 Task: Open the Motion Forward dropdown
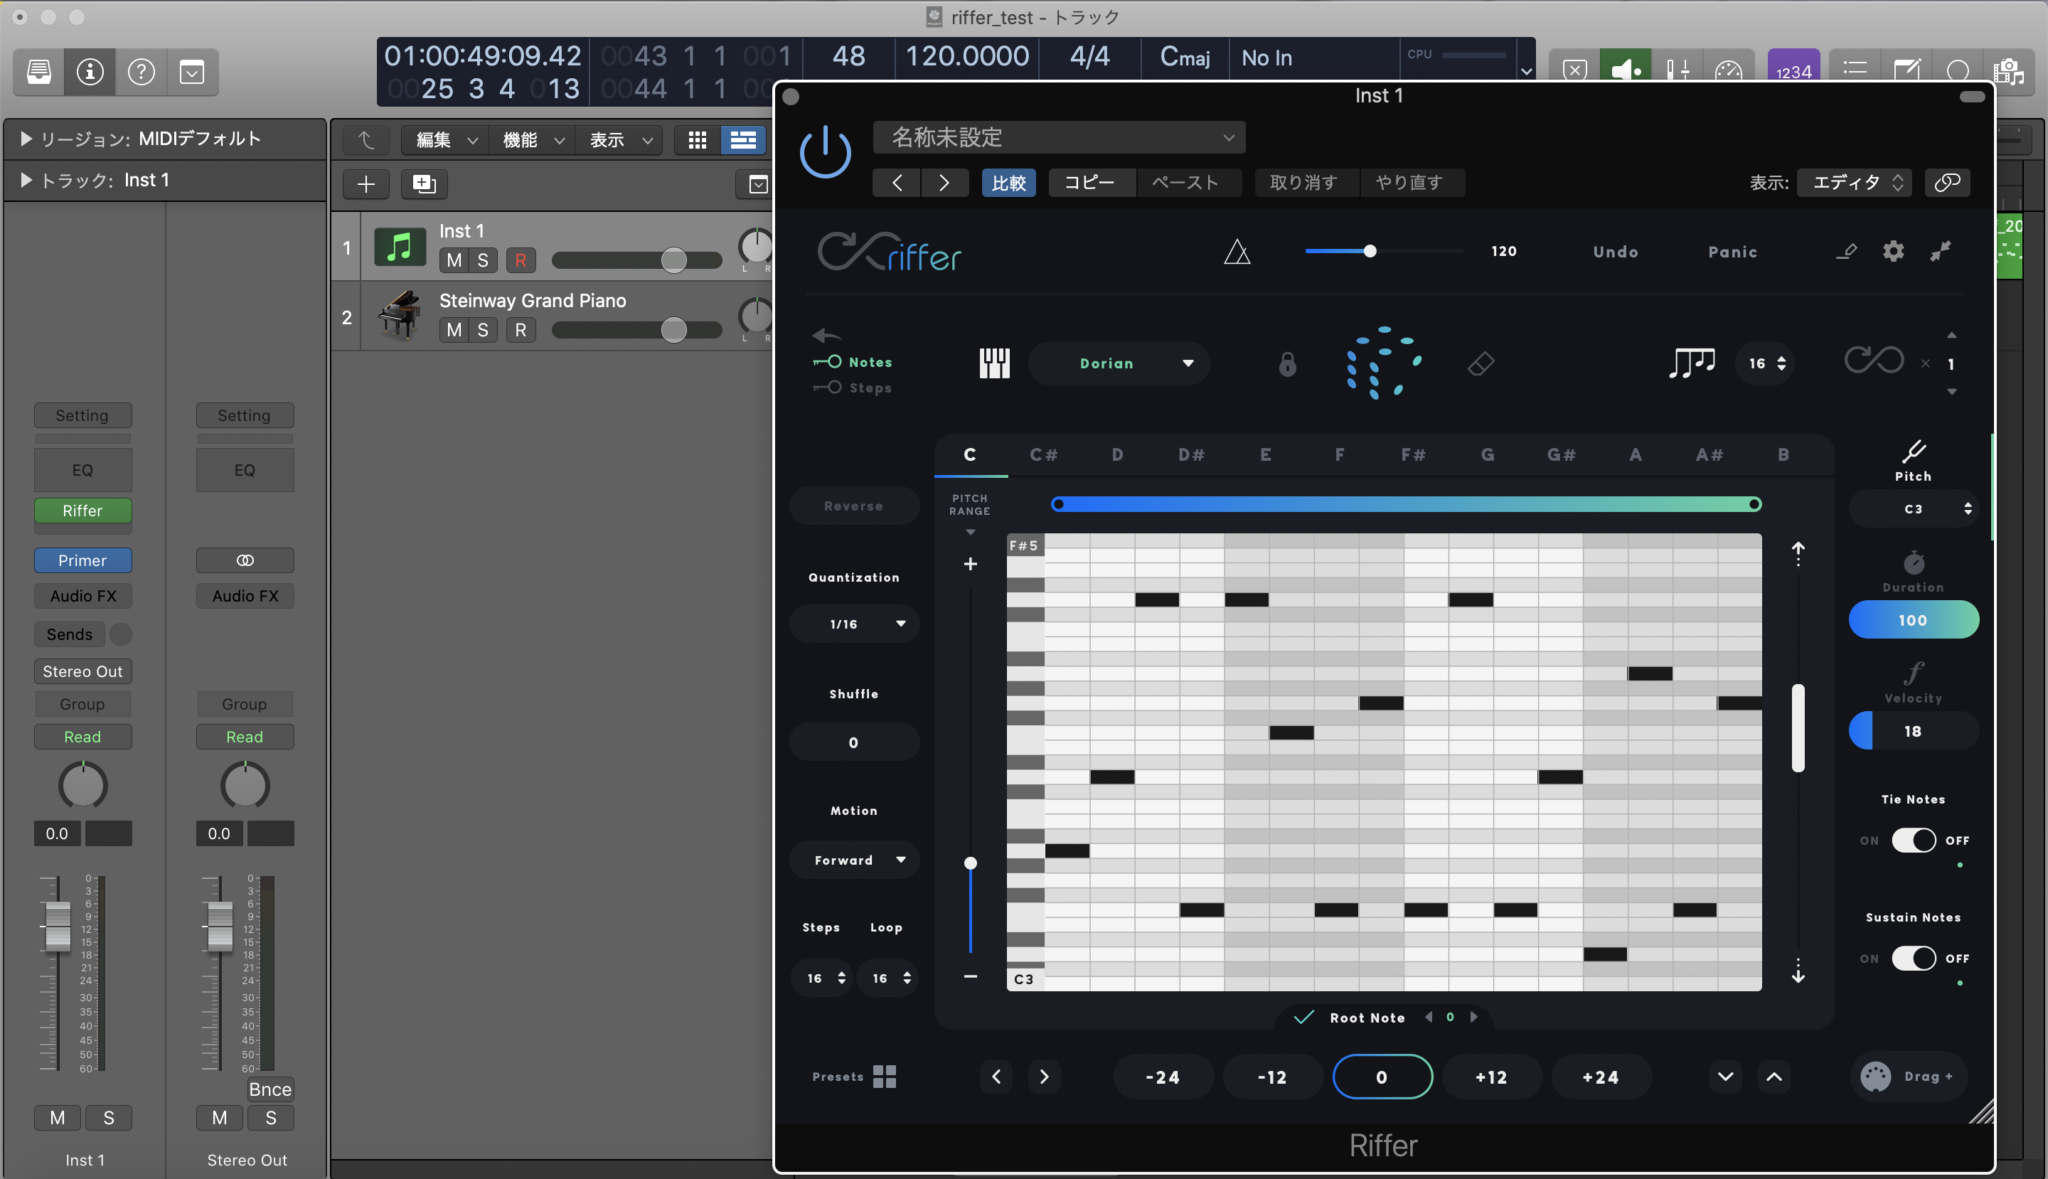coord(854,860)
